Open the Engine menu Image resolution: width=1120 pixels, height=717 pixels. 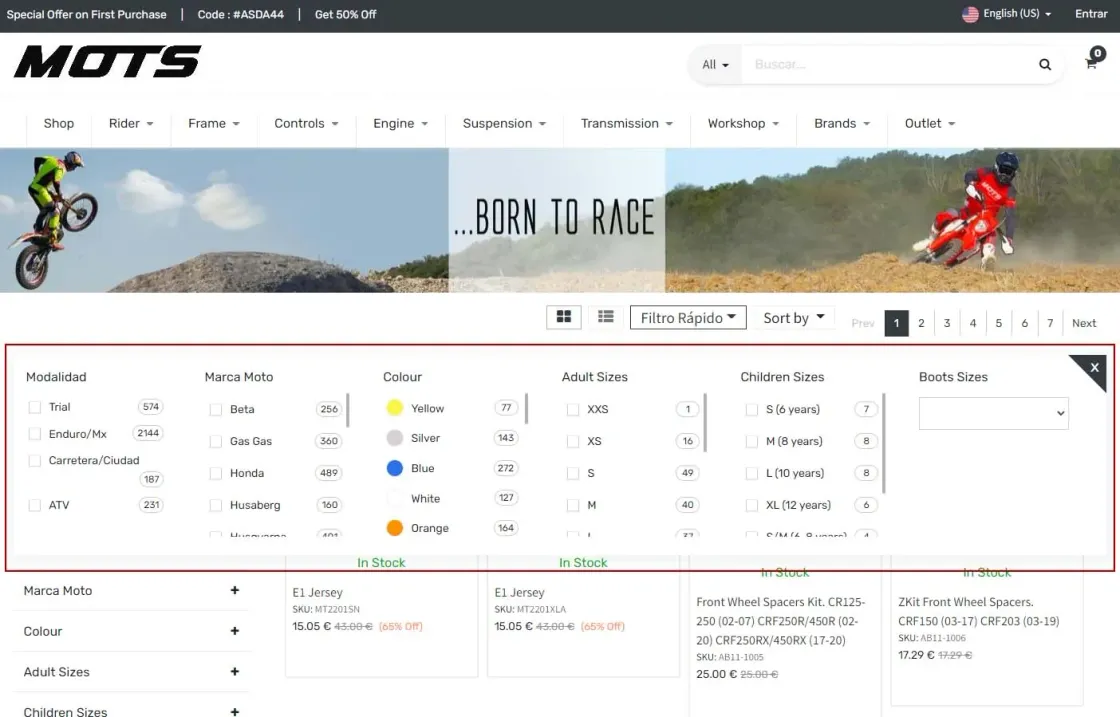pyautogui.click(x=400, y=124)
